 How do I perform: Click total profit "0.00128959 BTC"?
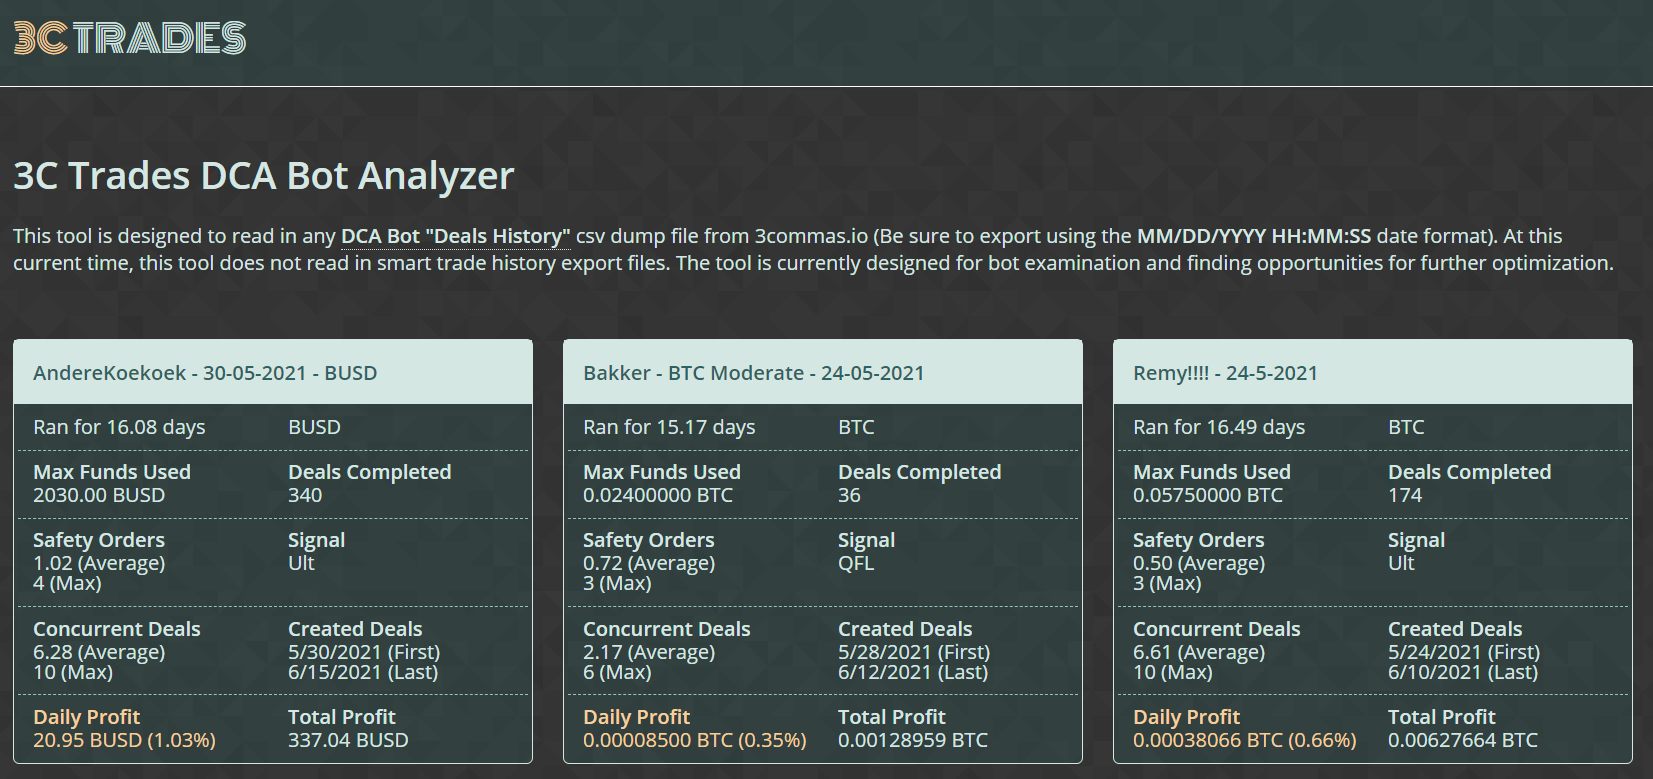pos(913,740)
